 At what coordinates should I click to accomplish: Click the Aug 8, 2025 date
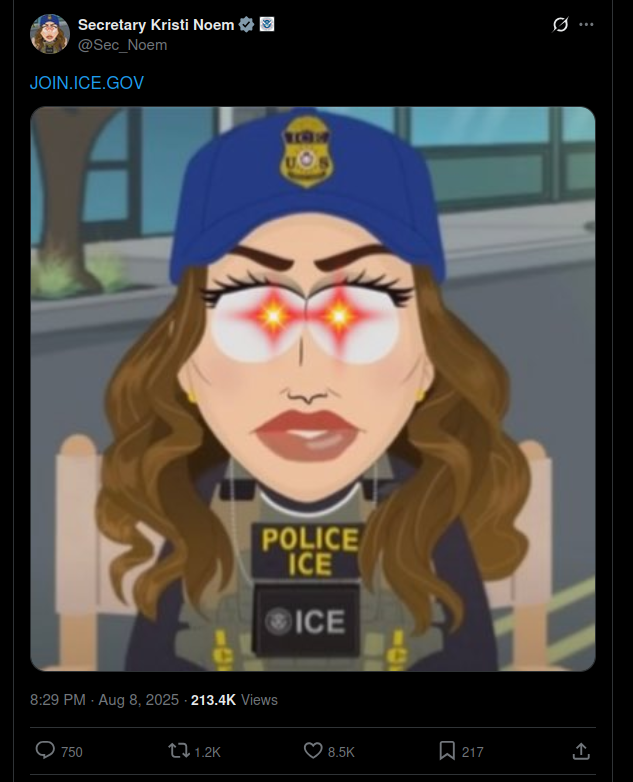tap(138, 700)
